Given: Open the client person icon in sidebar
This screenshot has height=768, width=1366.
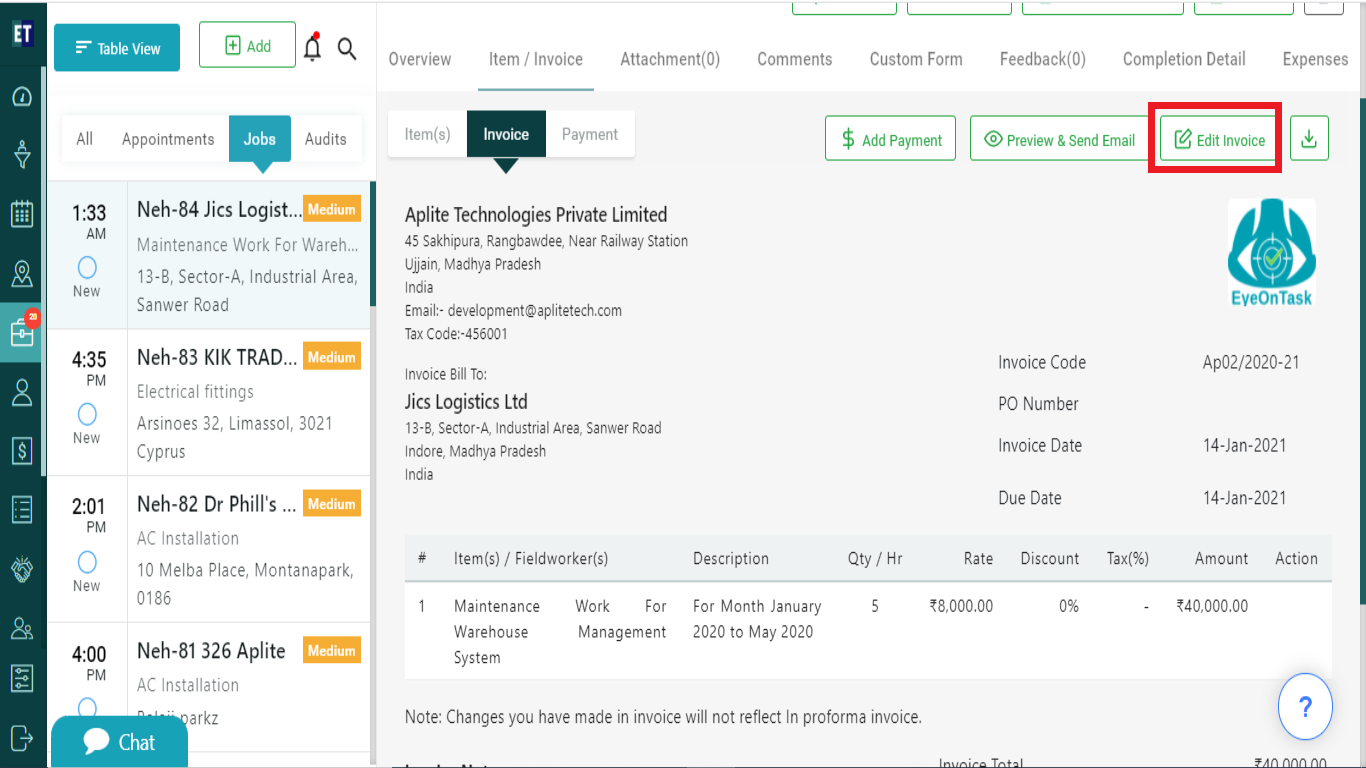Looking at the screenshot, I should 22,392.
